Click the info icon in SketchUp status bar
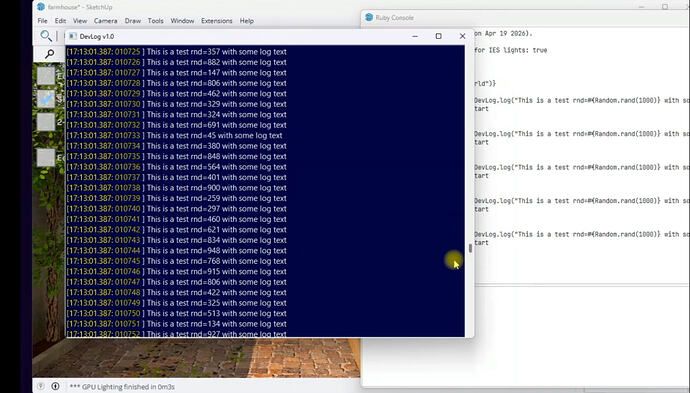The image size is (690, 393). point(55,386)
